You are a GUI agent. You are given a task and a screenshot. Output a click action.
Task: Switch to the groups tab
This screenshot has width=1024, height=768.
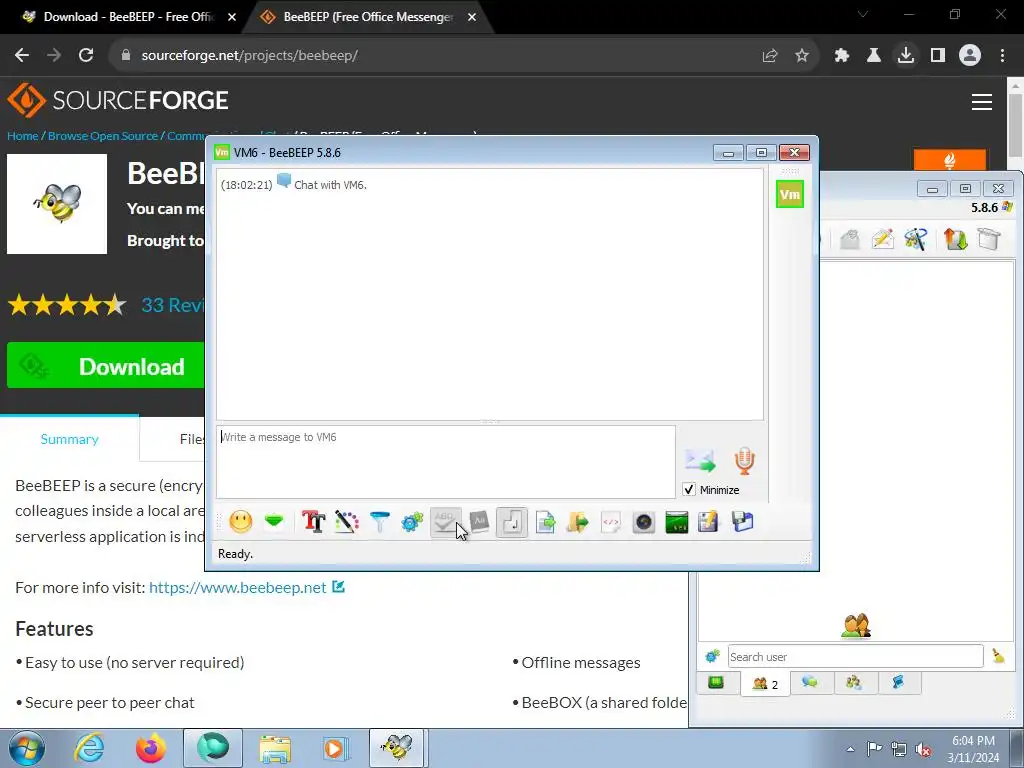coord(854,682)
